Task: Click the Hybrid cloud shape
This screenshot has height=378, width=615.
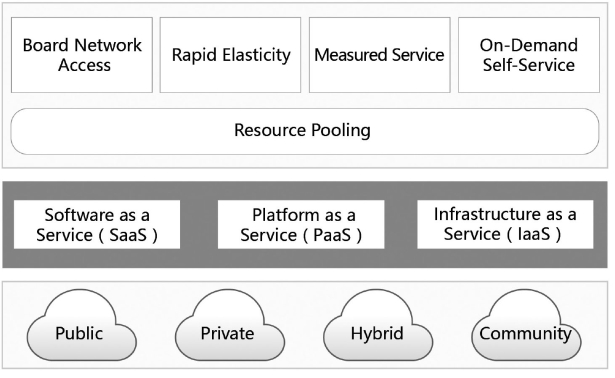Action: click(378, 325)
